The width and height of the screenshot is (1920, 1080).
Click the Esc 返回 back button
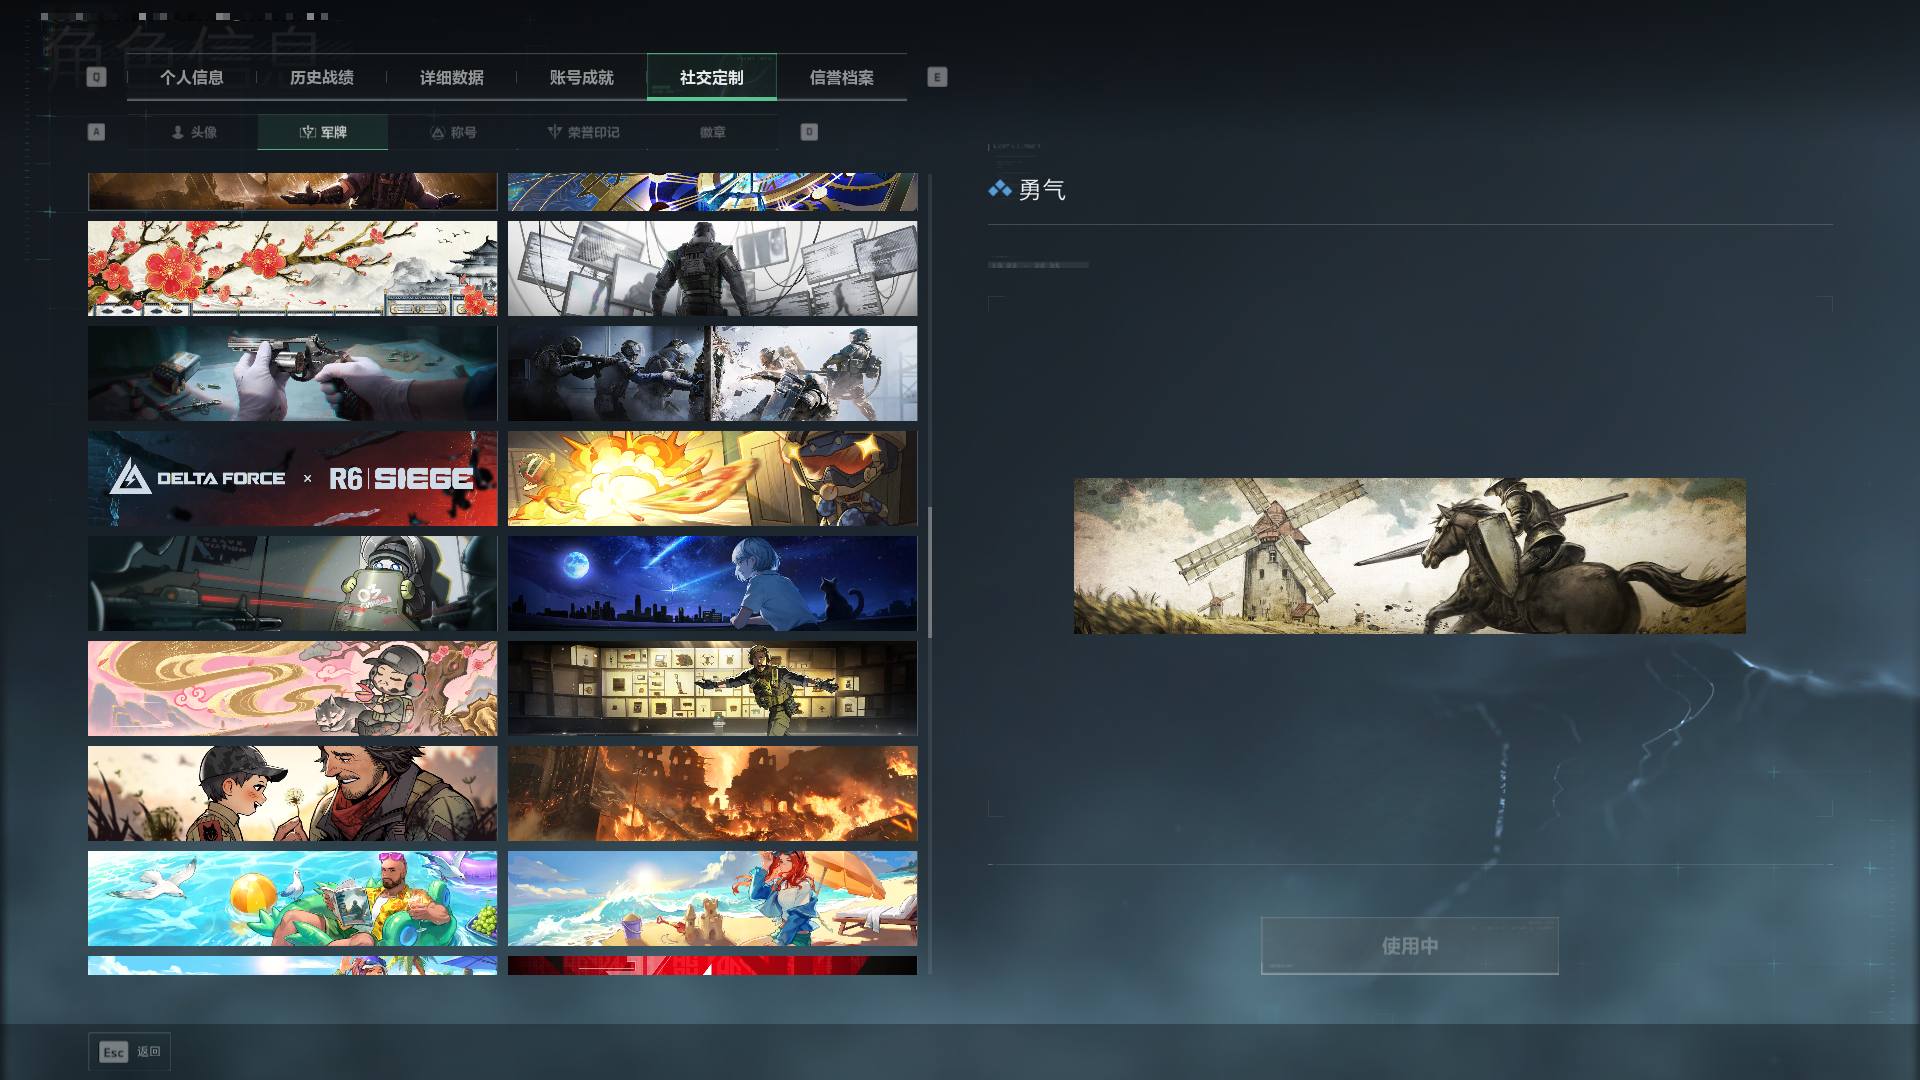click(129, 1052)
